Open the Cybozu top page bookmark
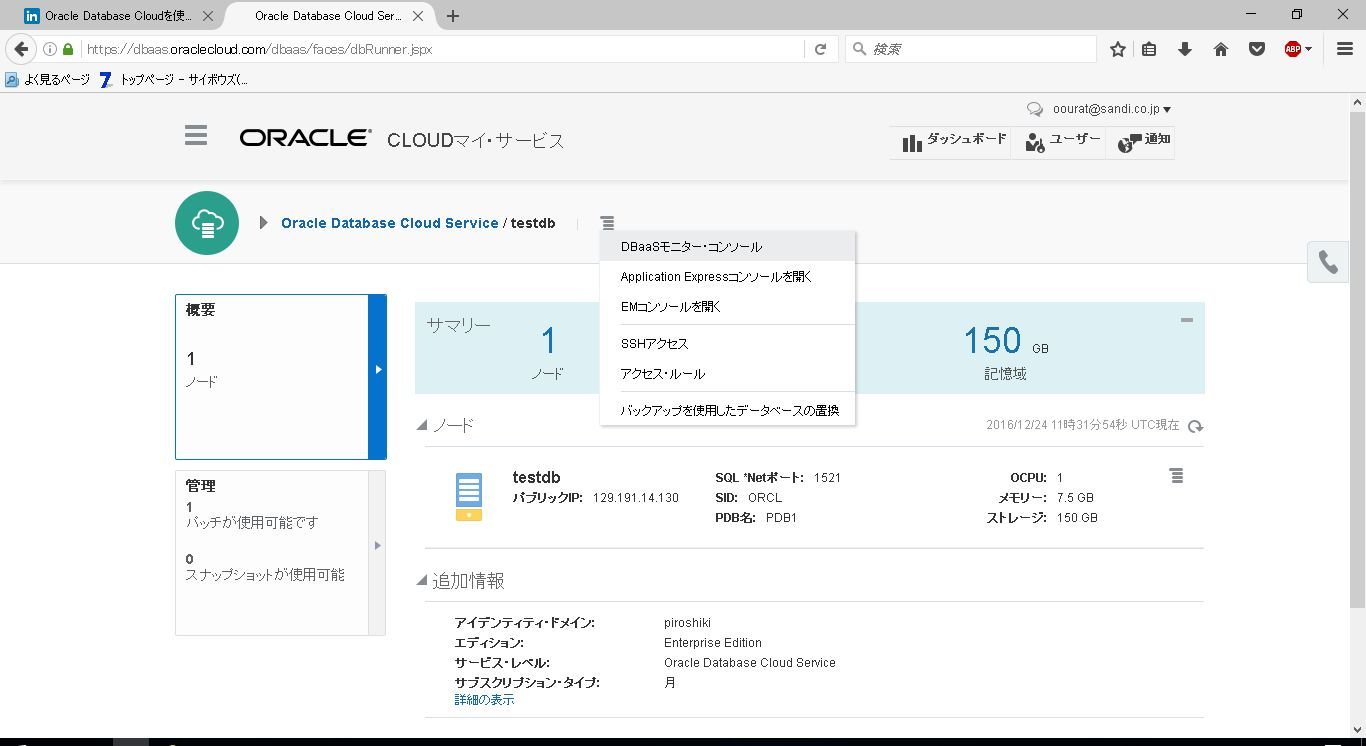The height and width of the screenshot is (746, 1366). pyautogui.click(x=174, y=80)
